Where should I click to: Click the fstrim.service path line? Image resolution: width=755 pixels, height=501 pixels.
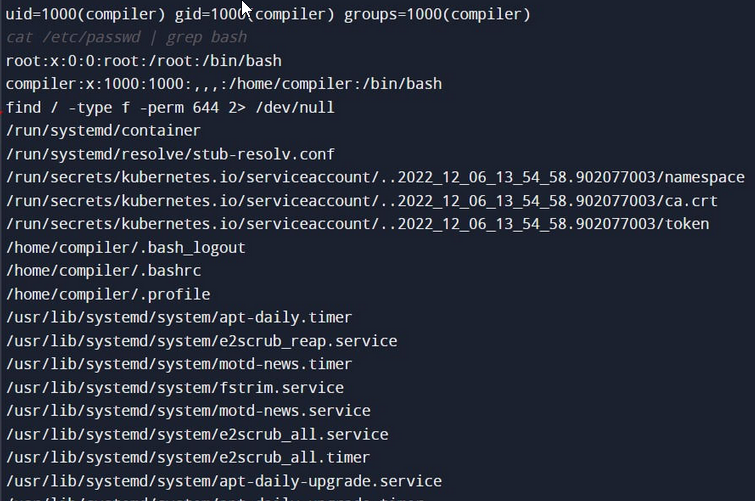175,387
